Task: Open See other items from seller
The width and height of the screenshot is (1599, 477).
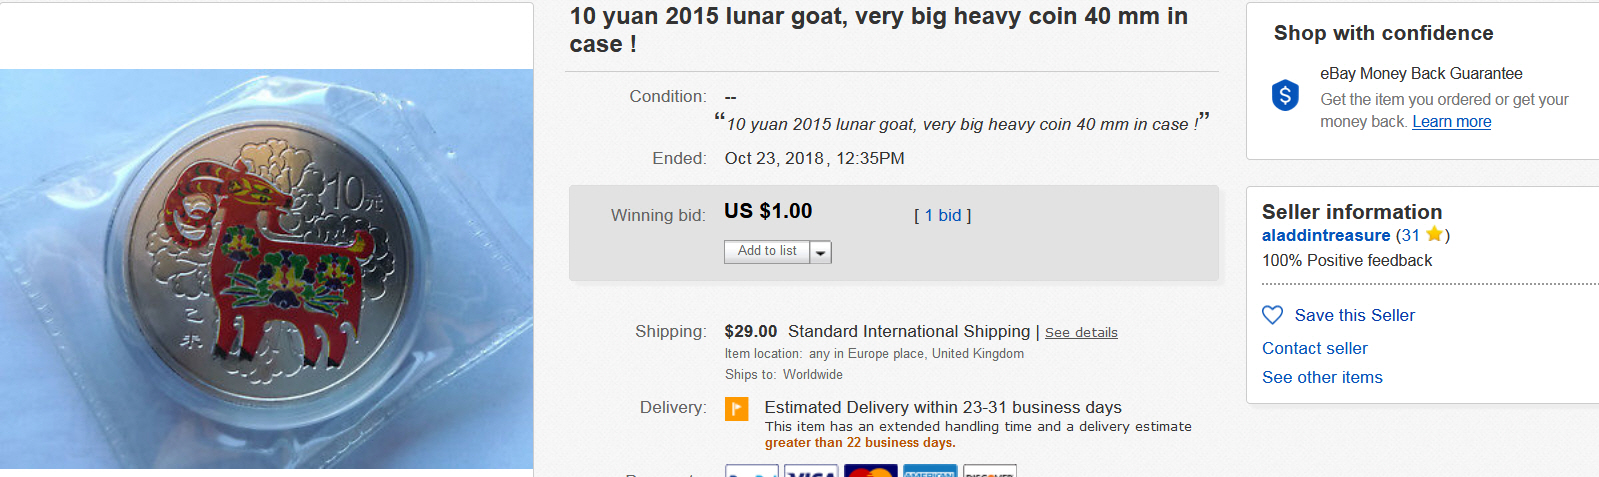Action: point(1322,377)
